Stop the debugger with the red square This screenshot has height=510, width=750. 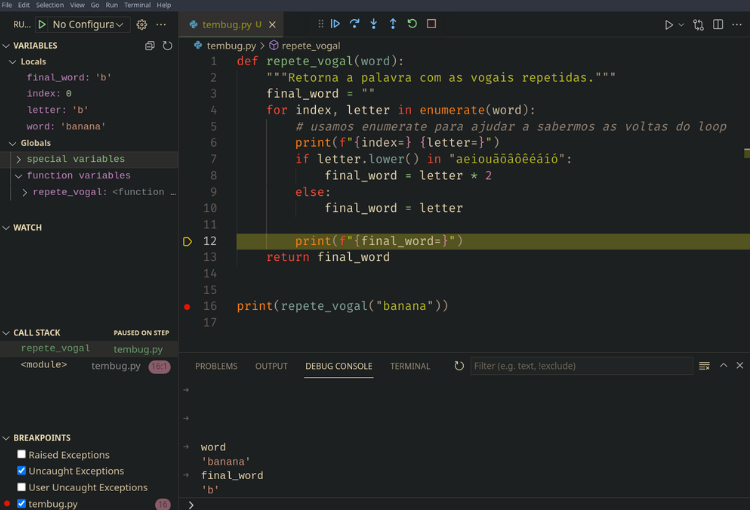pos(431,24)
